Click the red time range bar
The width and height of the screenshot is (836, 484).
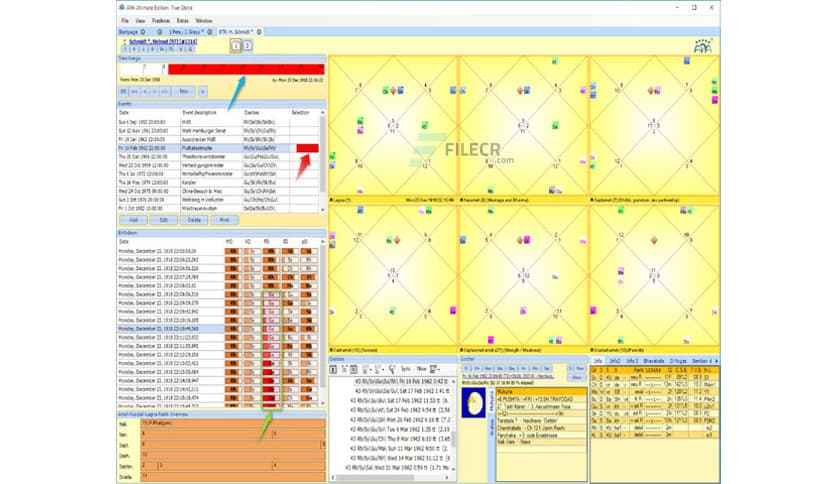tap(246, 69)
